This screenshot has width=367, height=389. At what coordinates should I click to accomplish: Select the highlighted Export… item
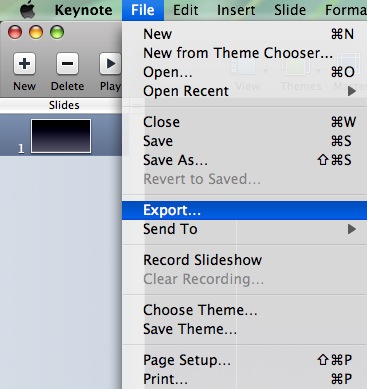tap(244, 210)
